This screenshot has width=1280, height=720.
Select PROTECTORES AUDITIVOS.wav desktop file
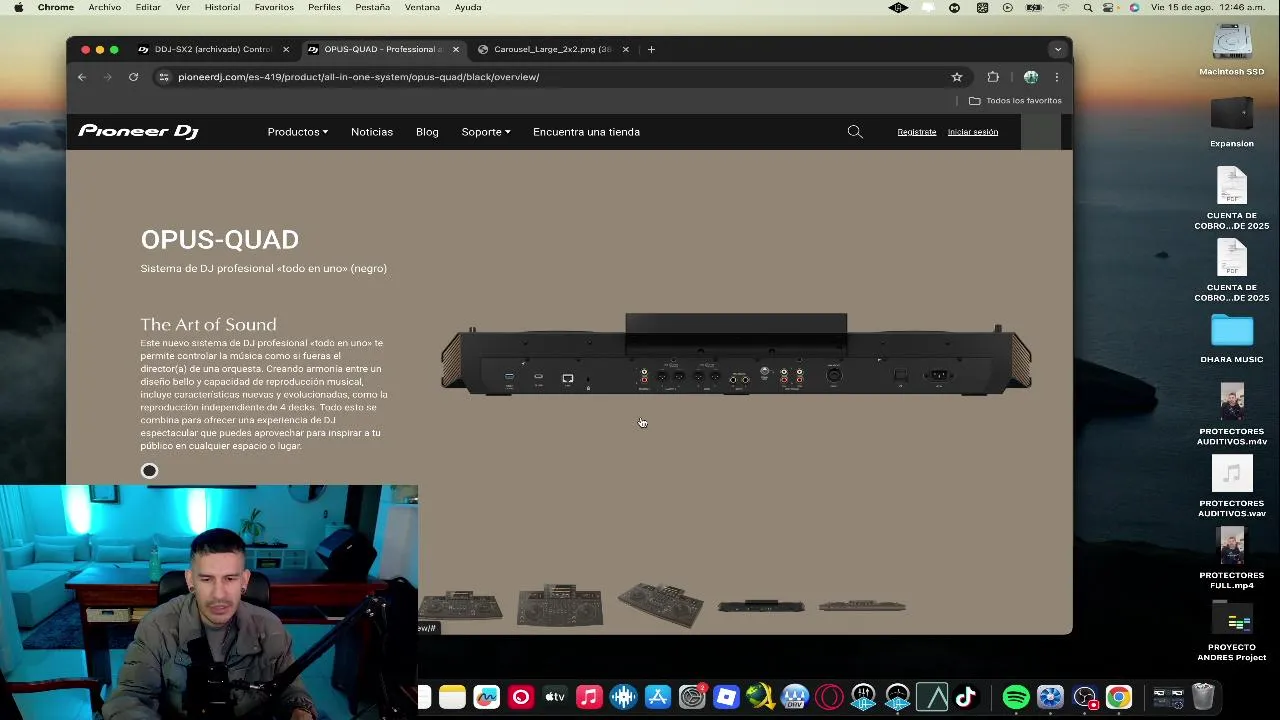(x=1232, y=487)
